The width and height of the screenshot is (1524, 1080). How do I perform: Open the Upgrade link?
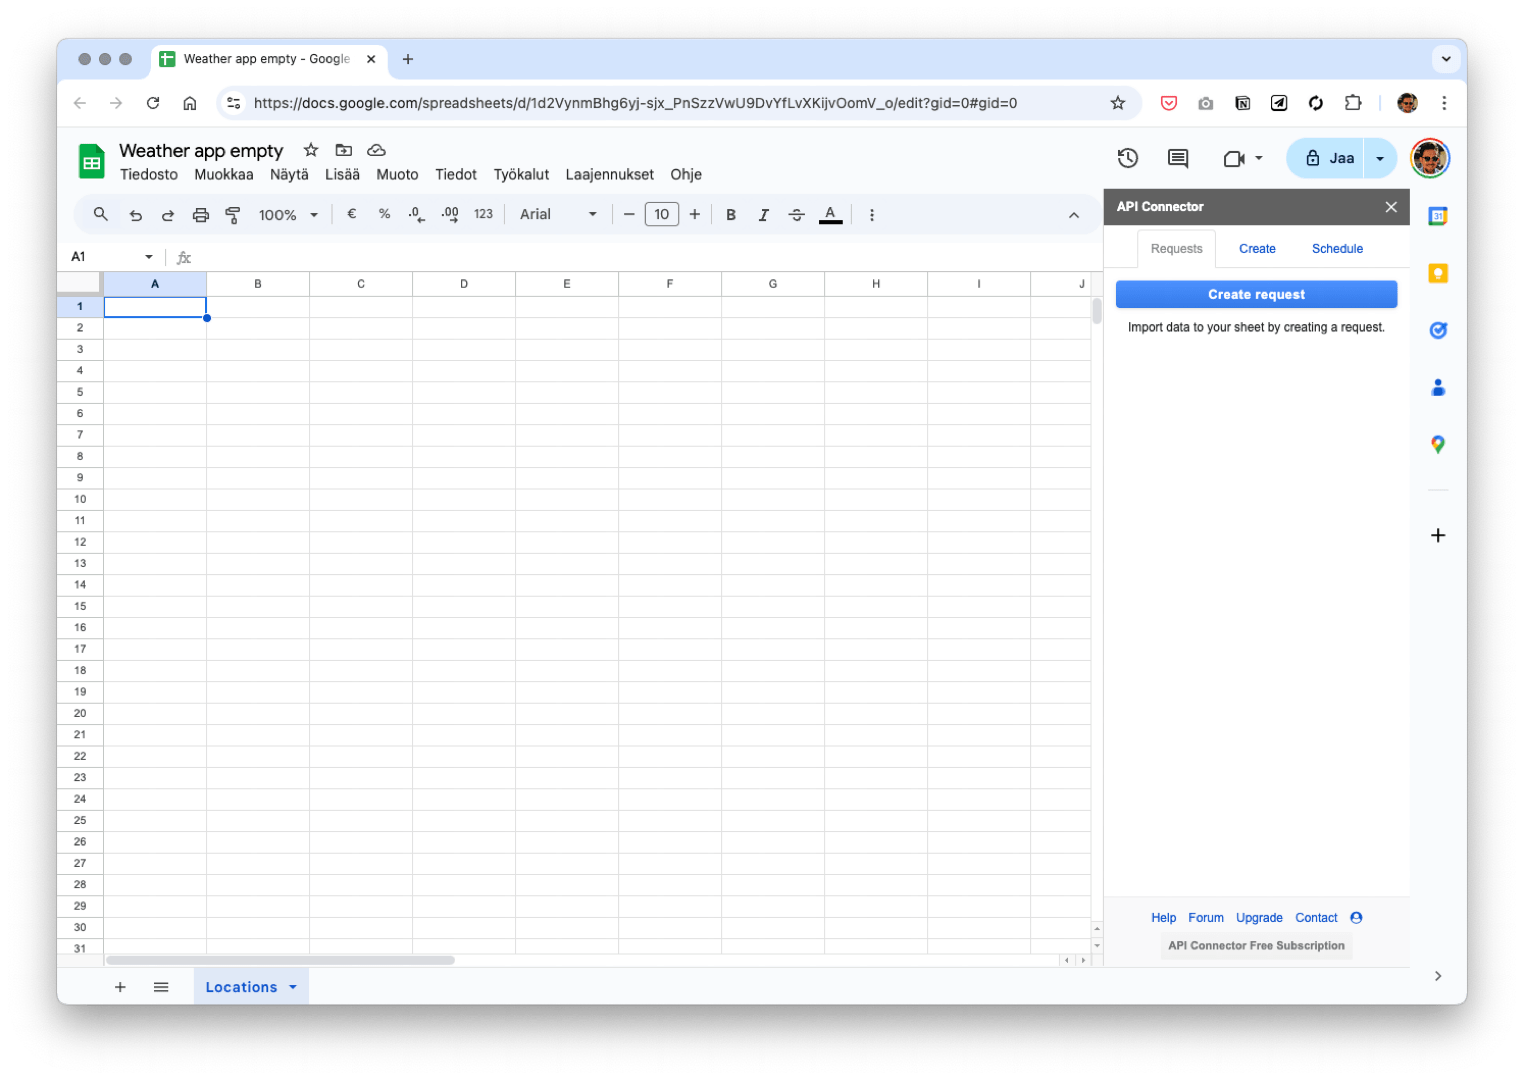1259,918
